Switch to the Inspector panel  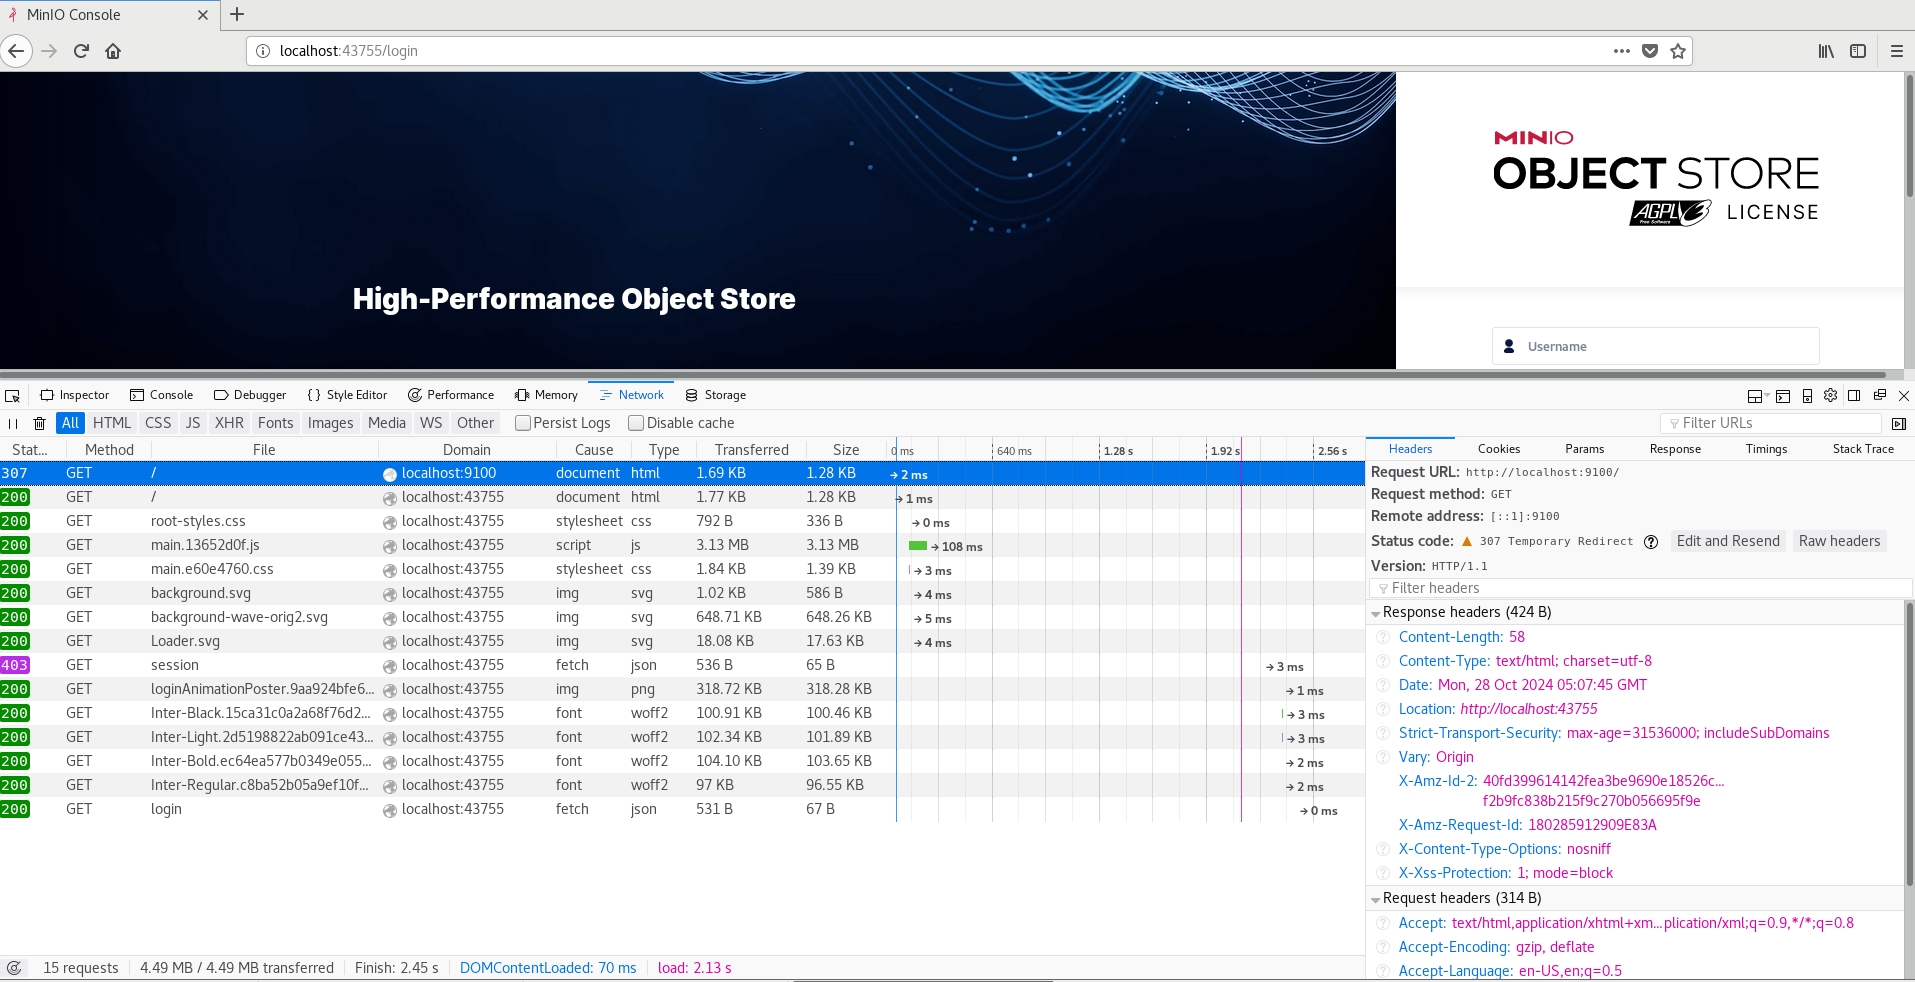click(75, 395)
